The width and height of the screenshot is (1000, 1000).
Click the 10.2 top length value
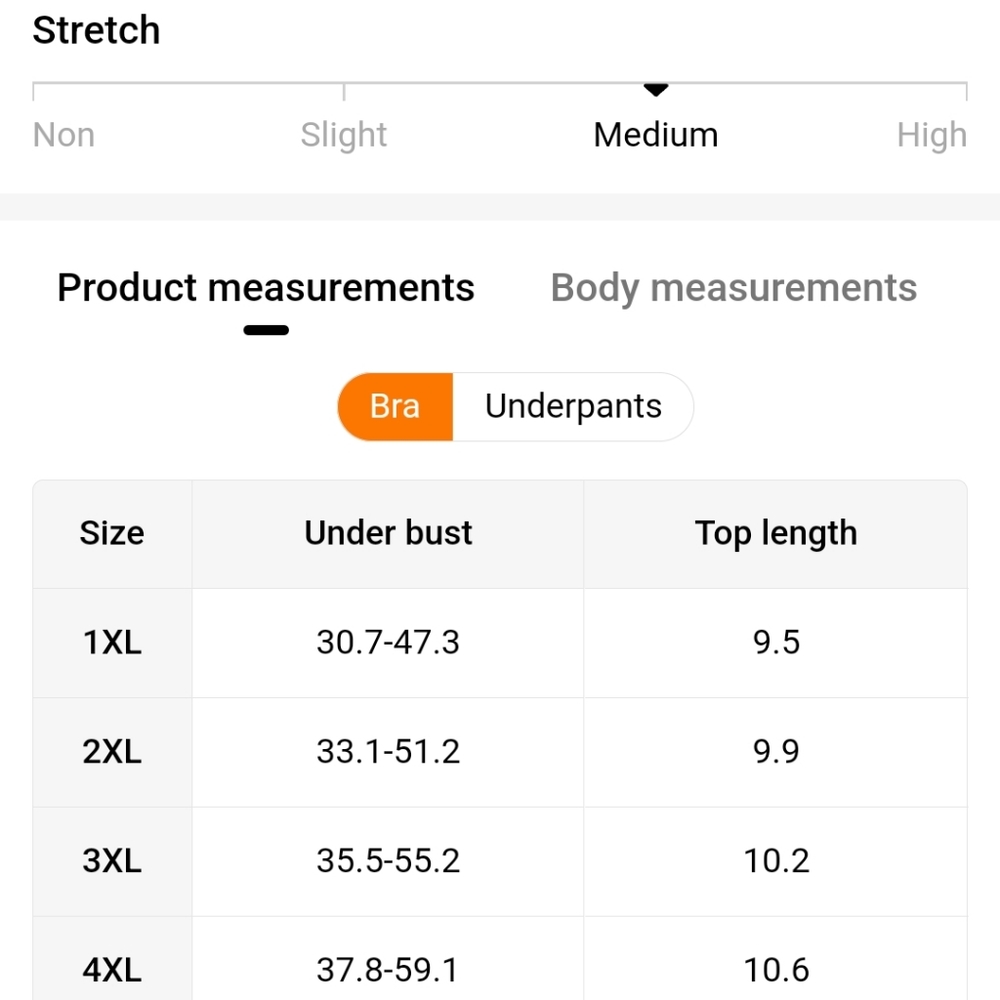[x=776, y=862]
